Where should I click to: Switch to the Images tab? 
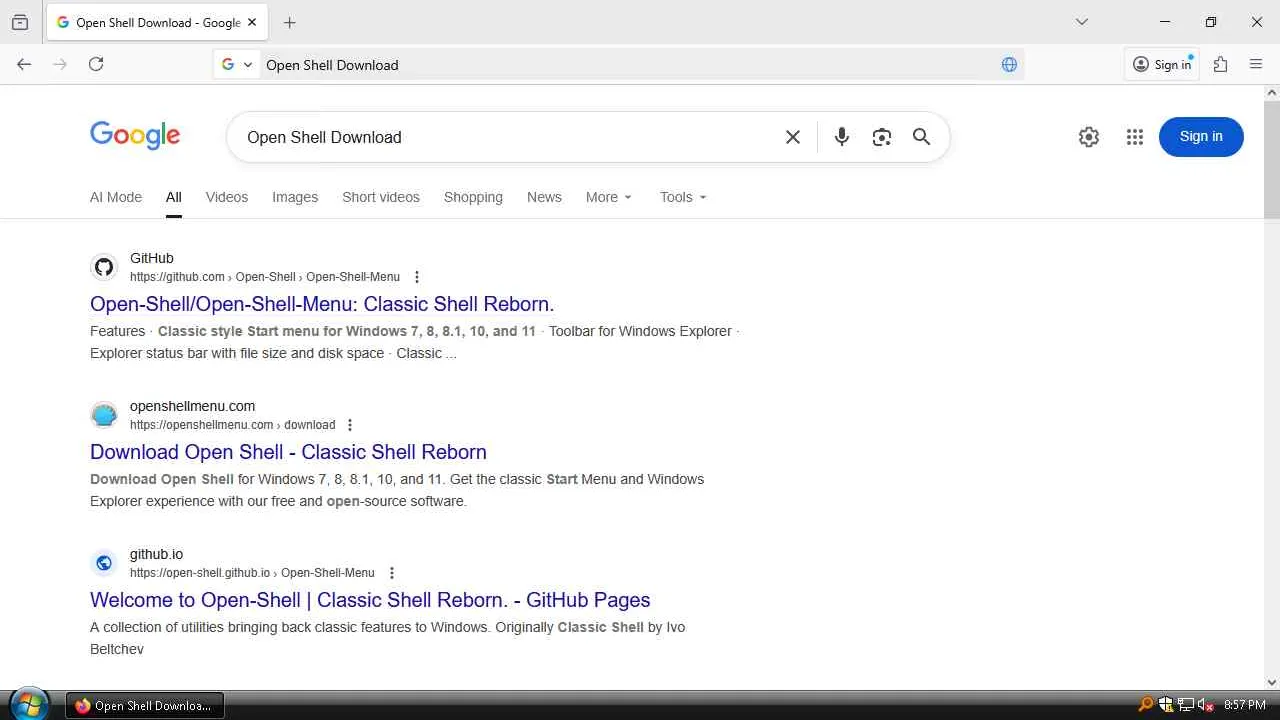295,197
